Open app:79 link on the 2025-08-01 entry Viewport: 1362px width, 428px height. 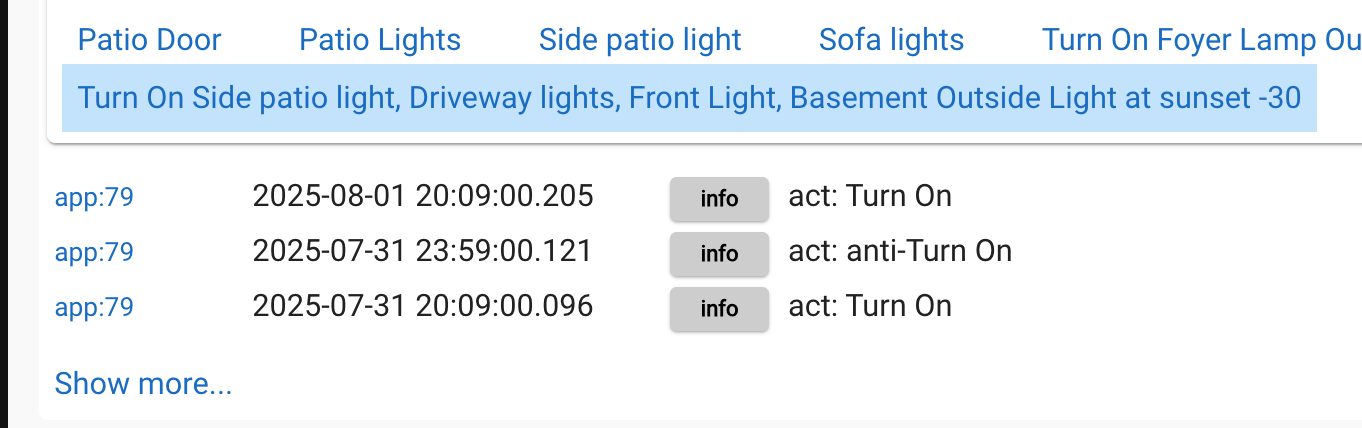(94, 197)
